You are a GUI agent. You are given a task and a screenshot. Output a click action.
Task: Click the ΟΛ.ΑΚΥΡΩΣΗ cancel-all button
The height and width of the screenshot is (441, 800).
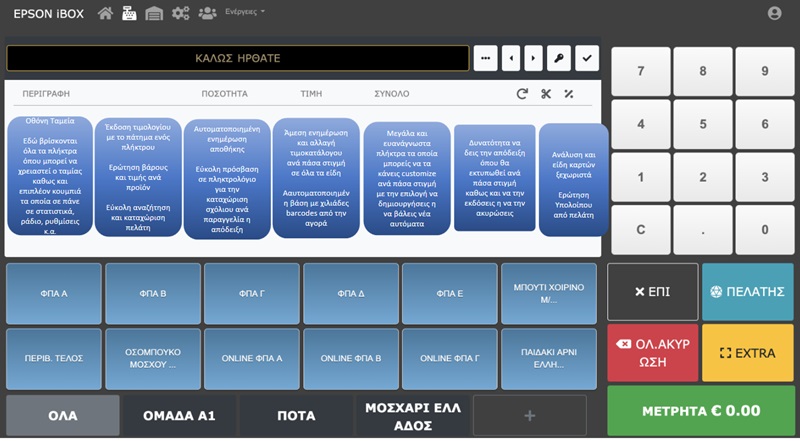click(x=652, y=352)
